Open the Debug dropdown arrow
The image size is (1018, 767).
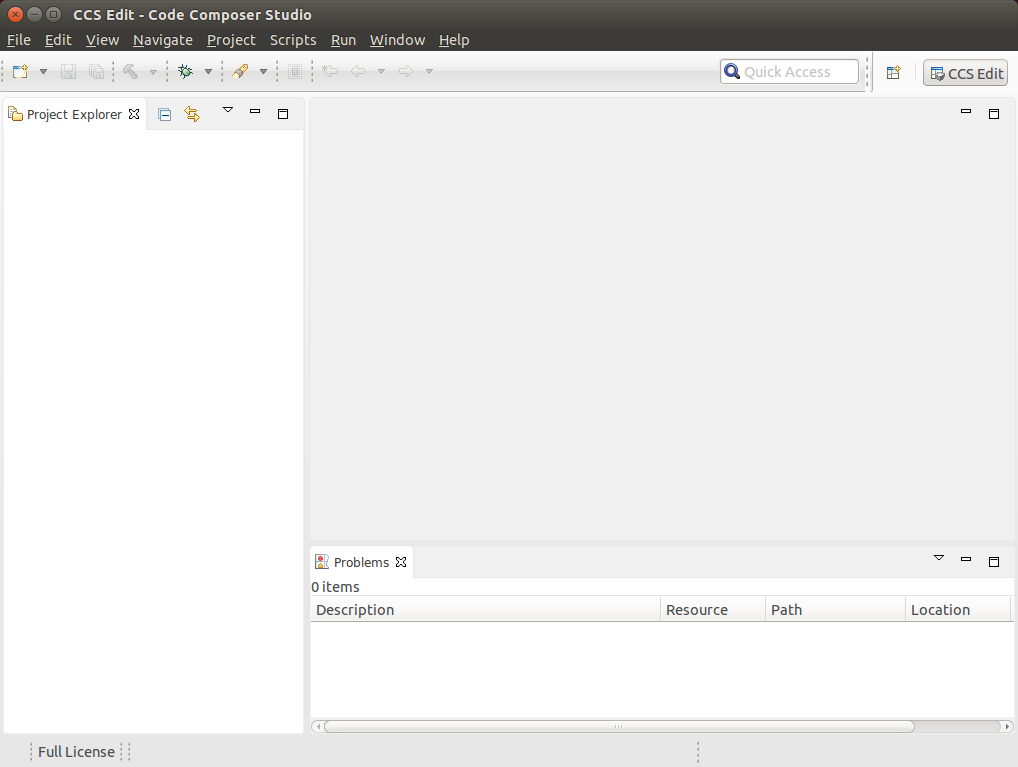point(208,71)
